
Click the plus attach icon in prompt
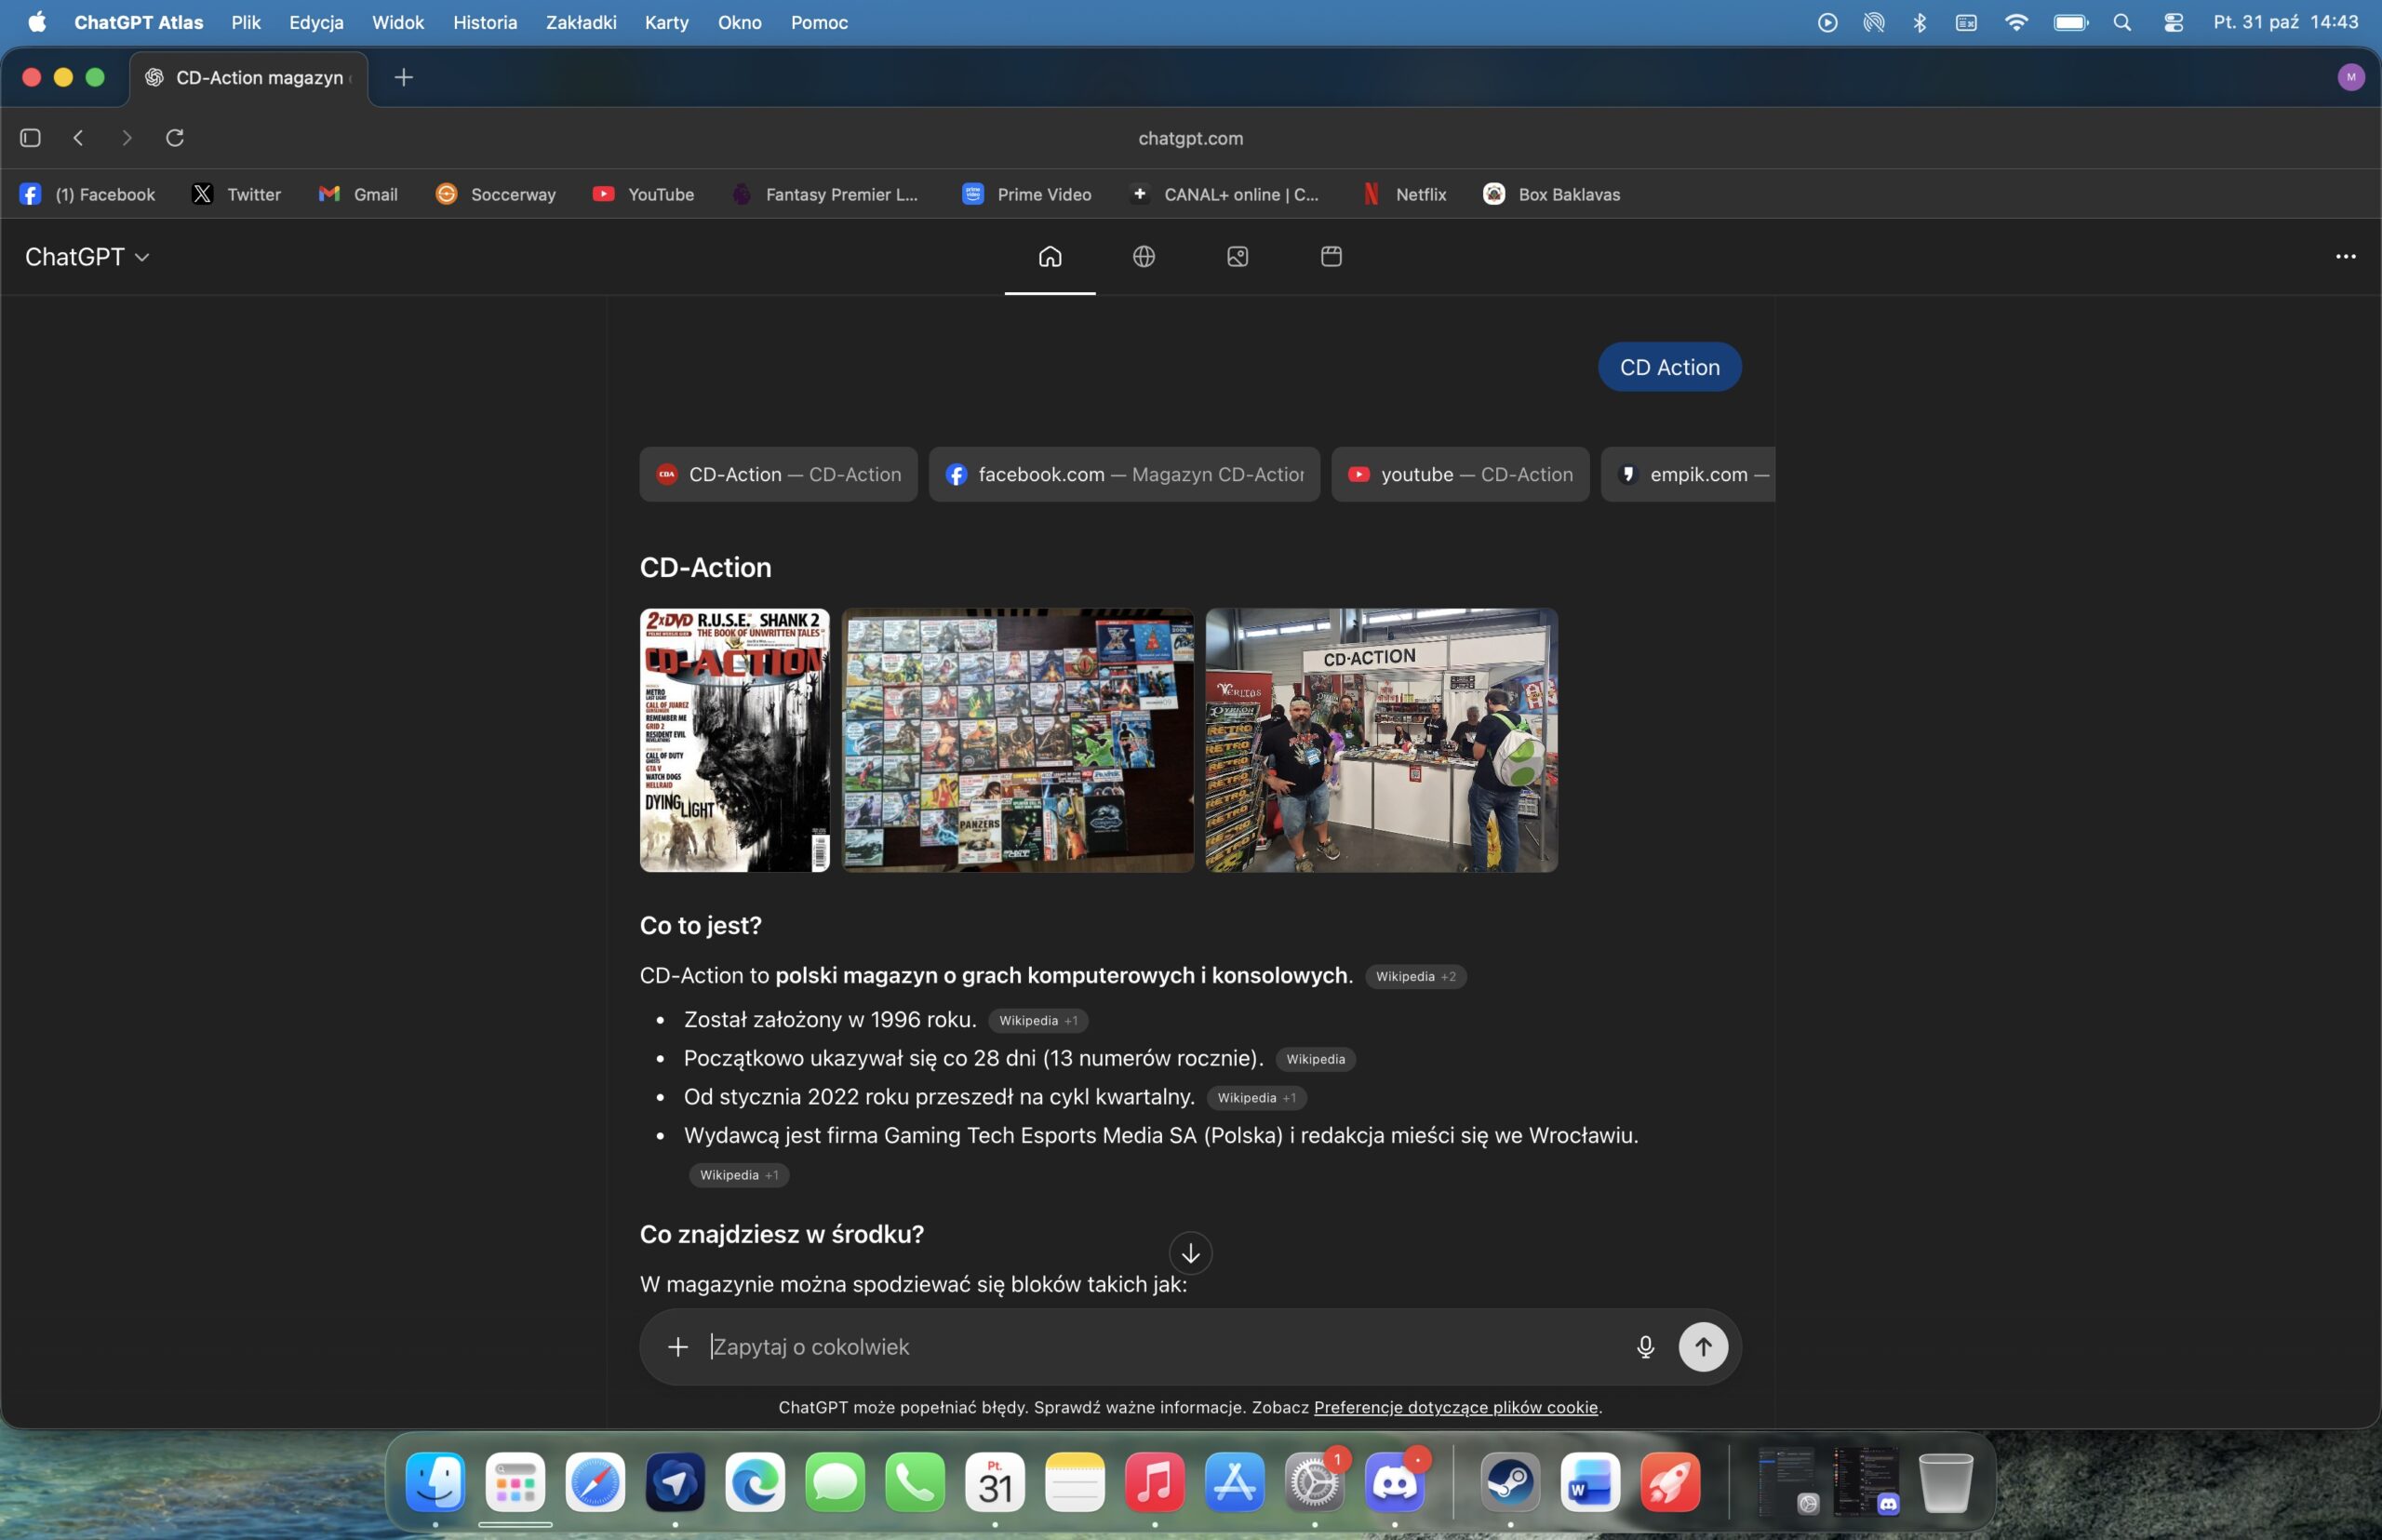pos(678,1347)
